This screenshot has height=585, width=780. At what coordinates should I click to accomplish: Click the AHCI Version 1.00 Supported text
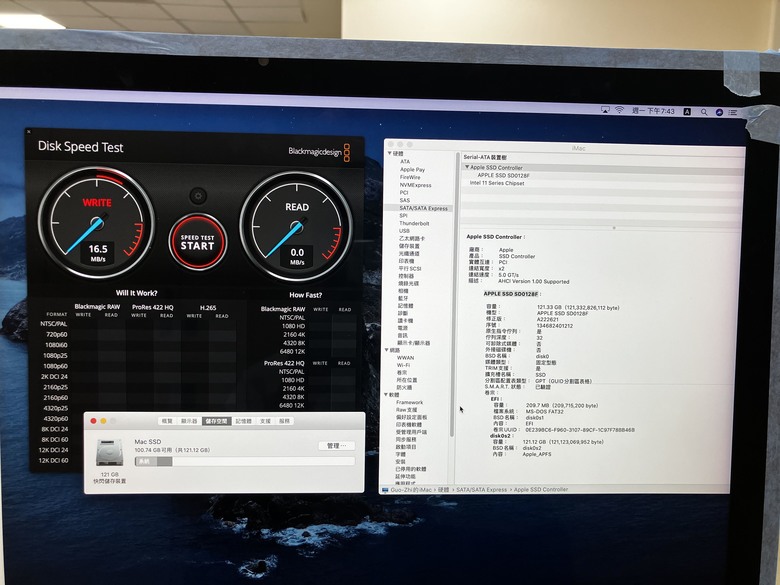coord(534,282)
